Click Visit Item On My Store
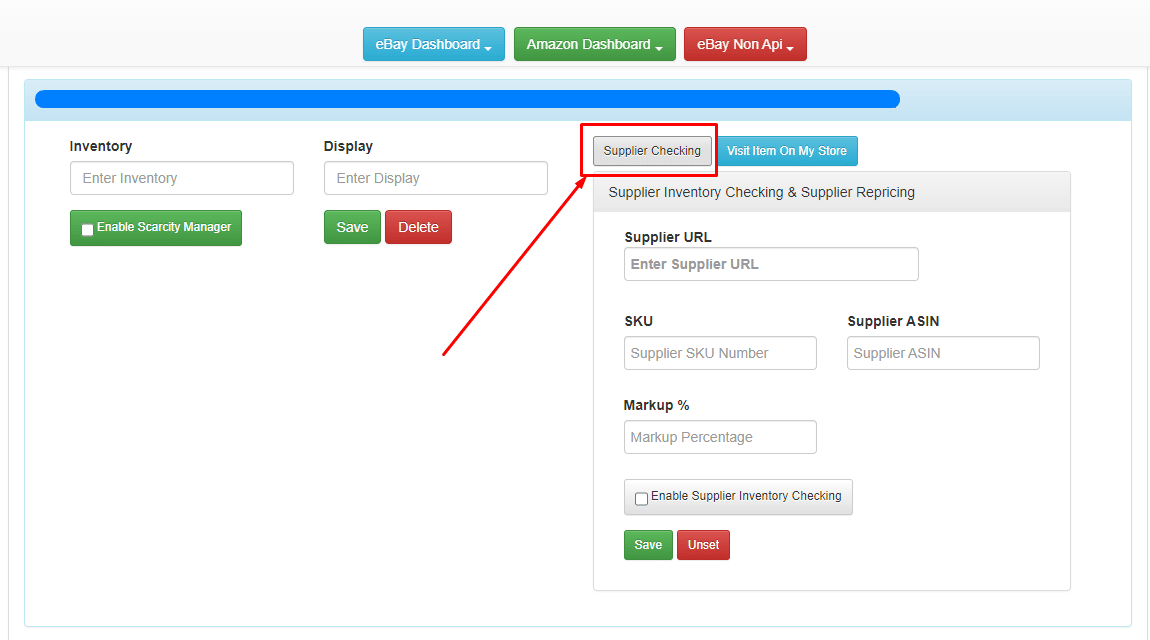1150x640 pixels. pos(788,150)
